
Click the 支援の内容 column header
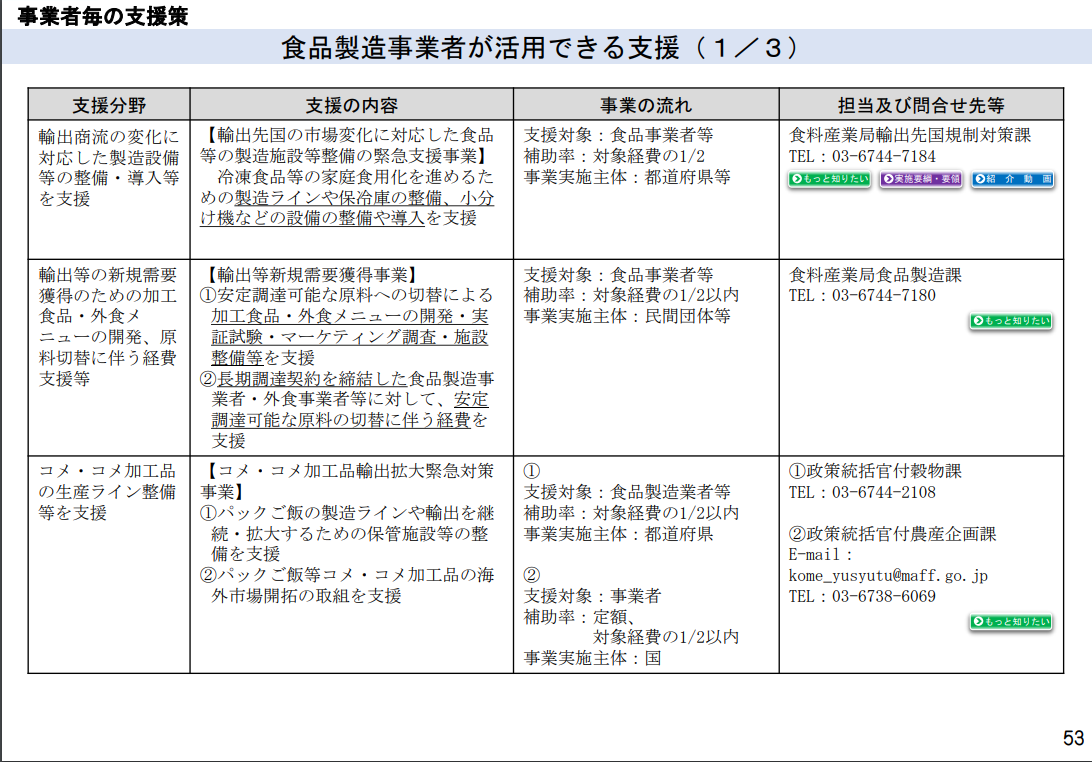pos(352,105)
